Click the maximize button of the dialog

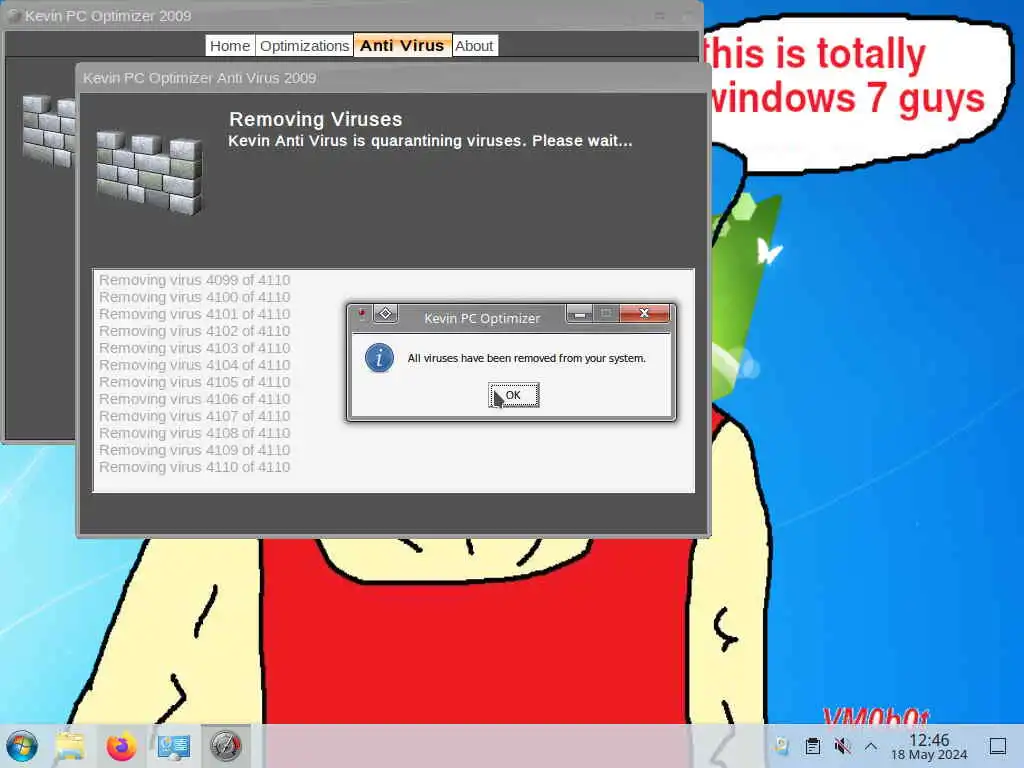(x=606, y=314)
